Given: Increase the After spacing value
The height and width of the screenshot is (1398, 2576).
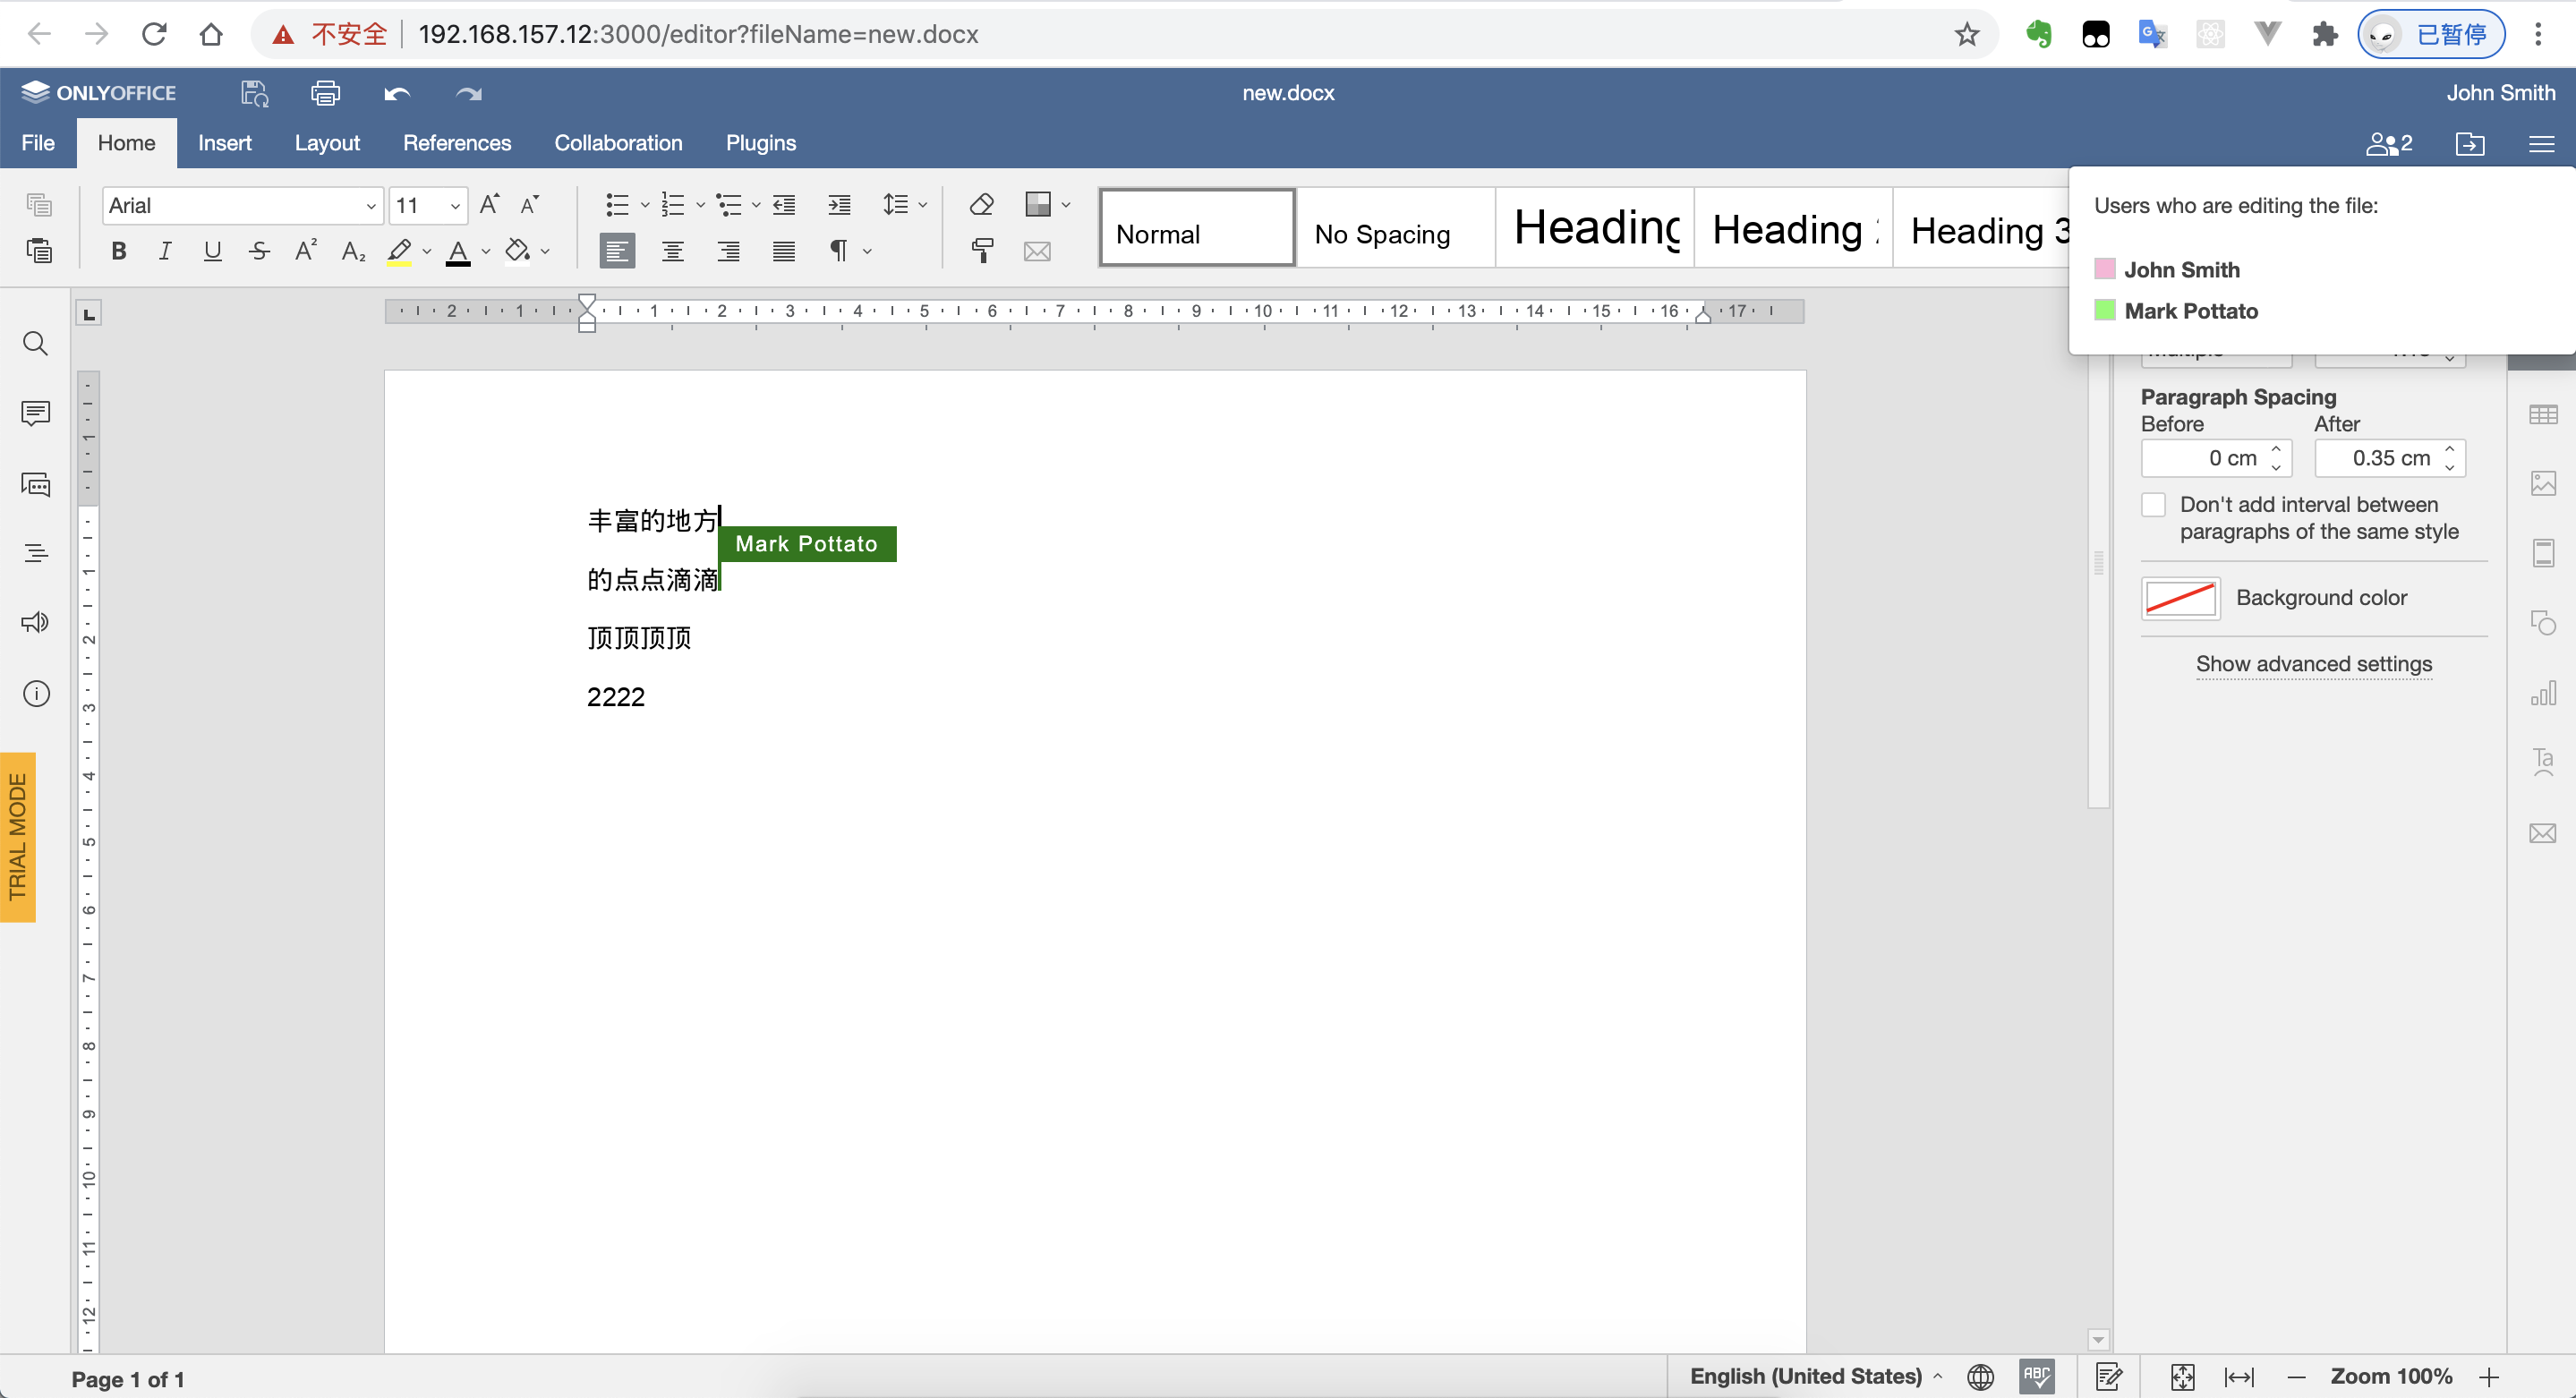Looking at the screenshot, I should pos(2450,449).
